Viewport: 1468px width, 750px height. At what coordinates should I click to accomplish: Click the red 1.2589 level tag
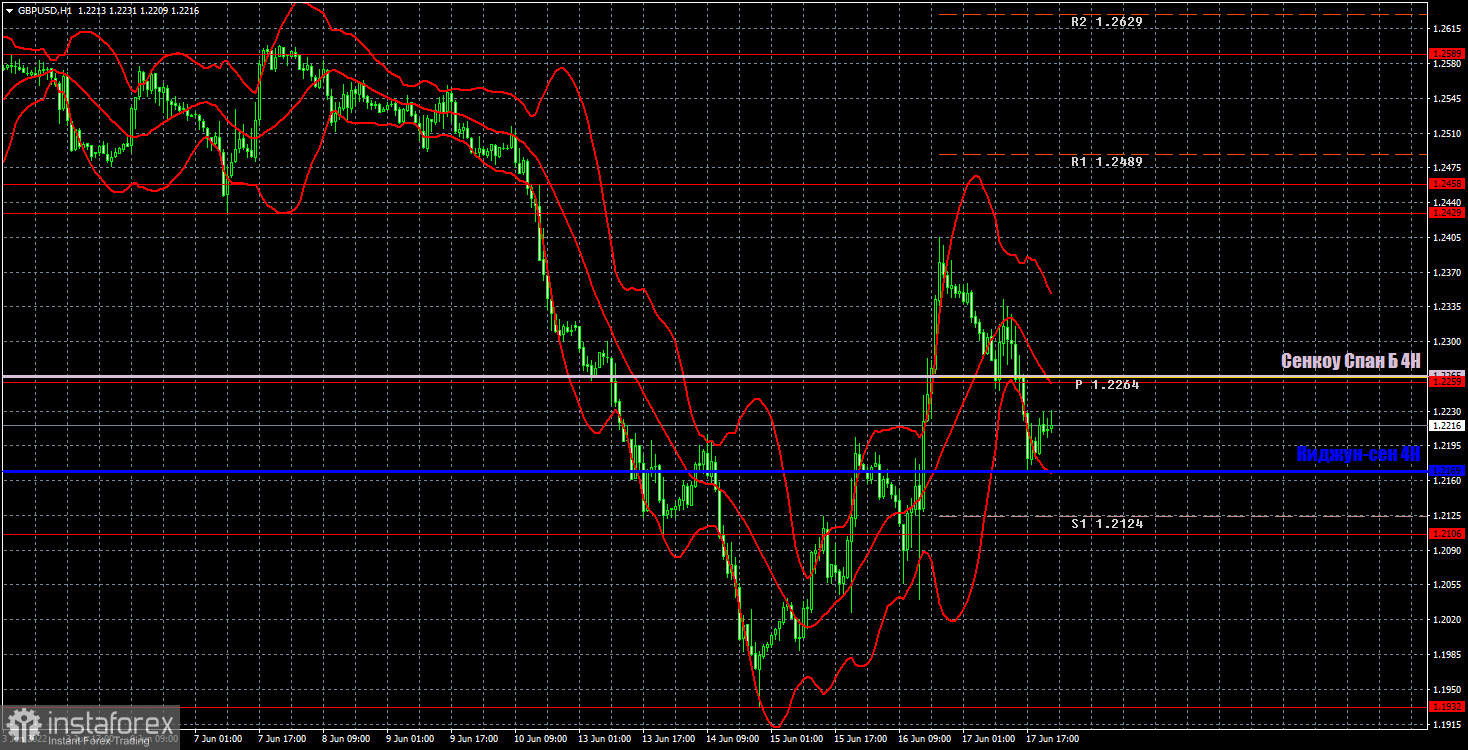[x=1447, y=54]
